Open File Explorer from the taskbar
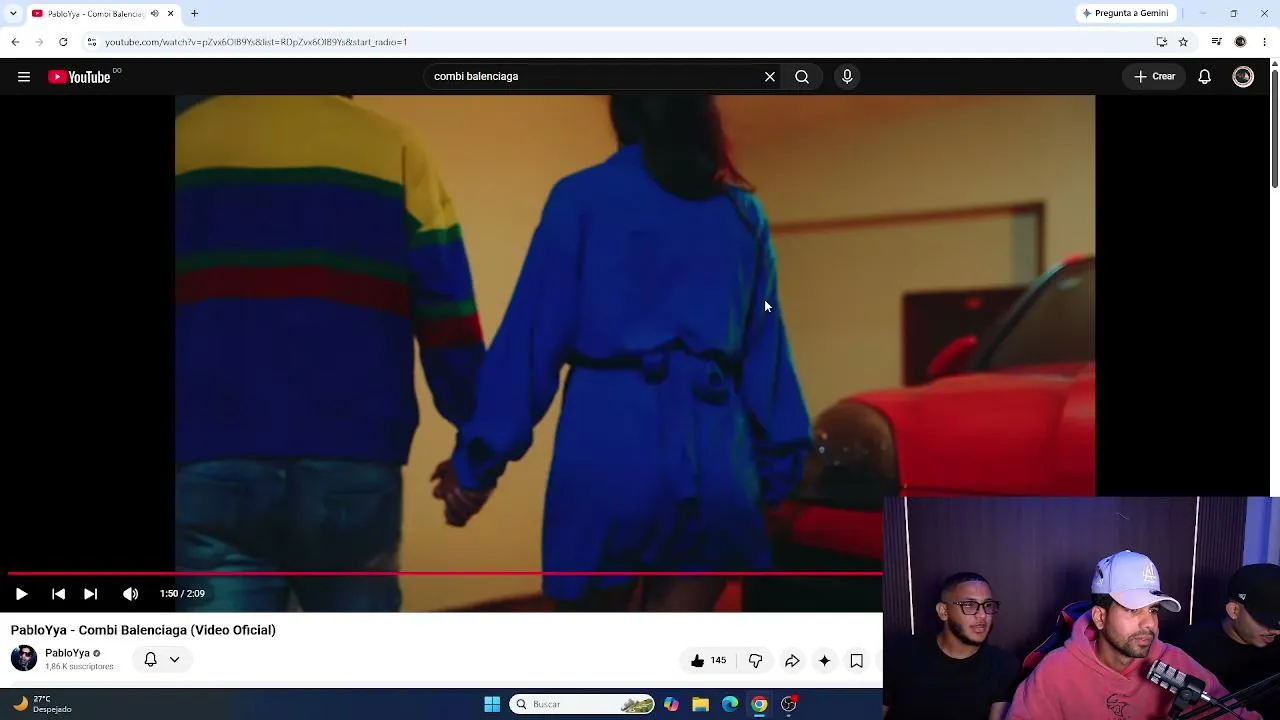Viewport: 1280px width, 720px height. click(700, 704)
